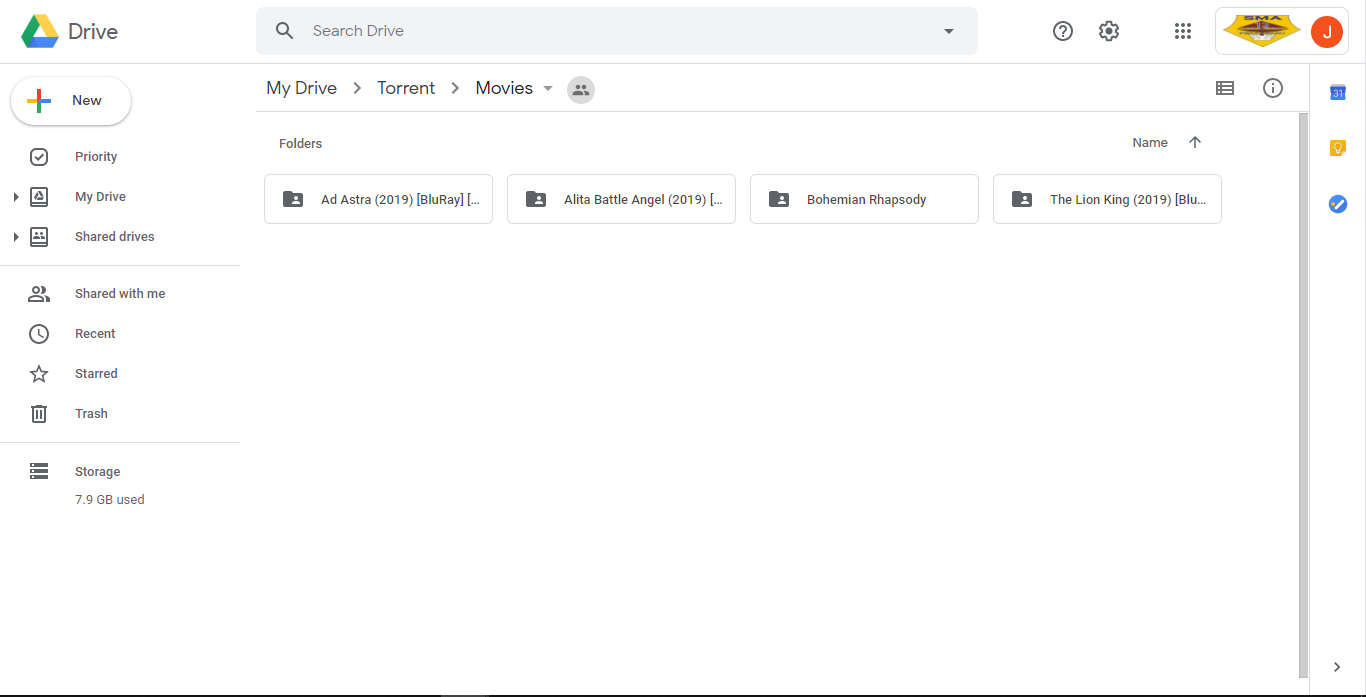Show details info panel
This screenshot has width=1366, height=697.
[x=1273, y=88]
